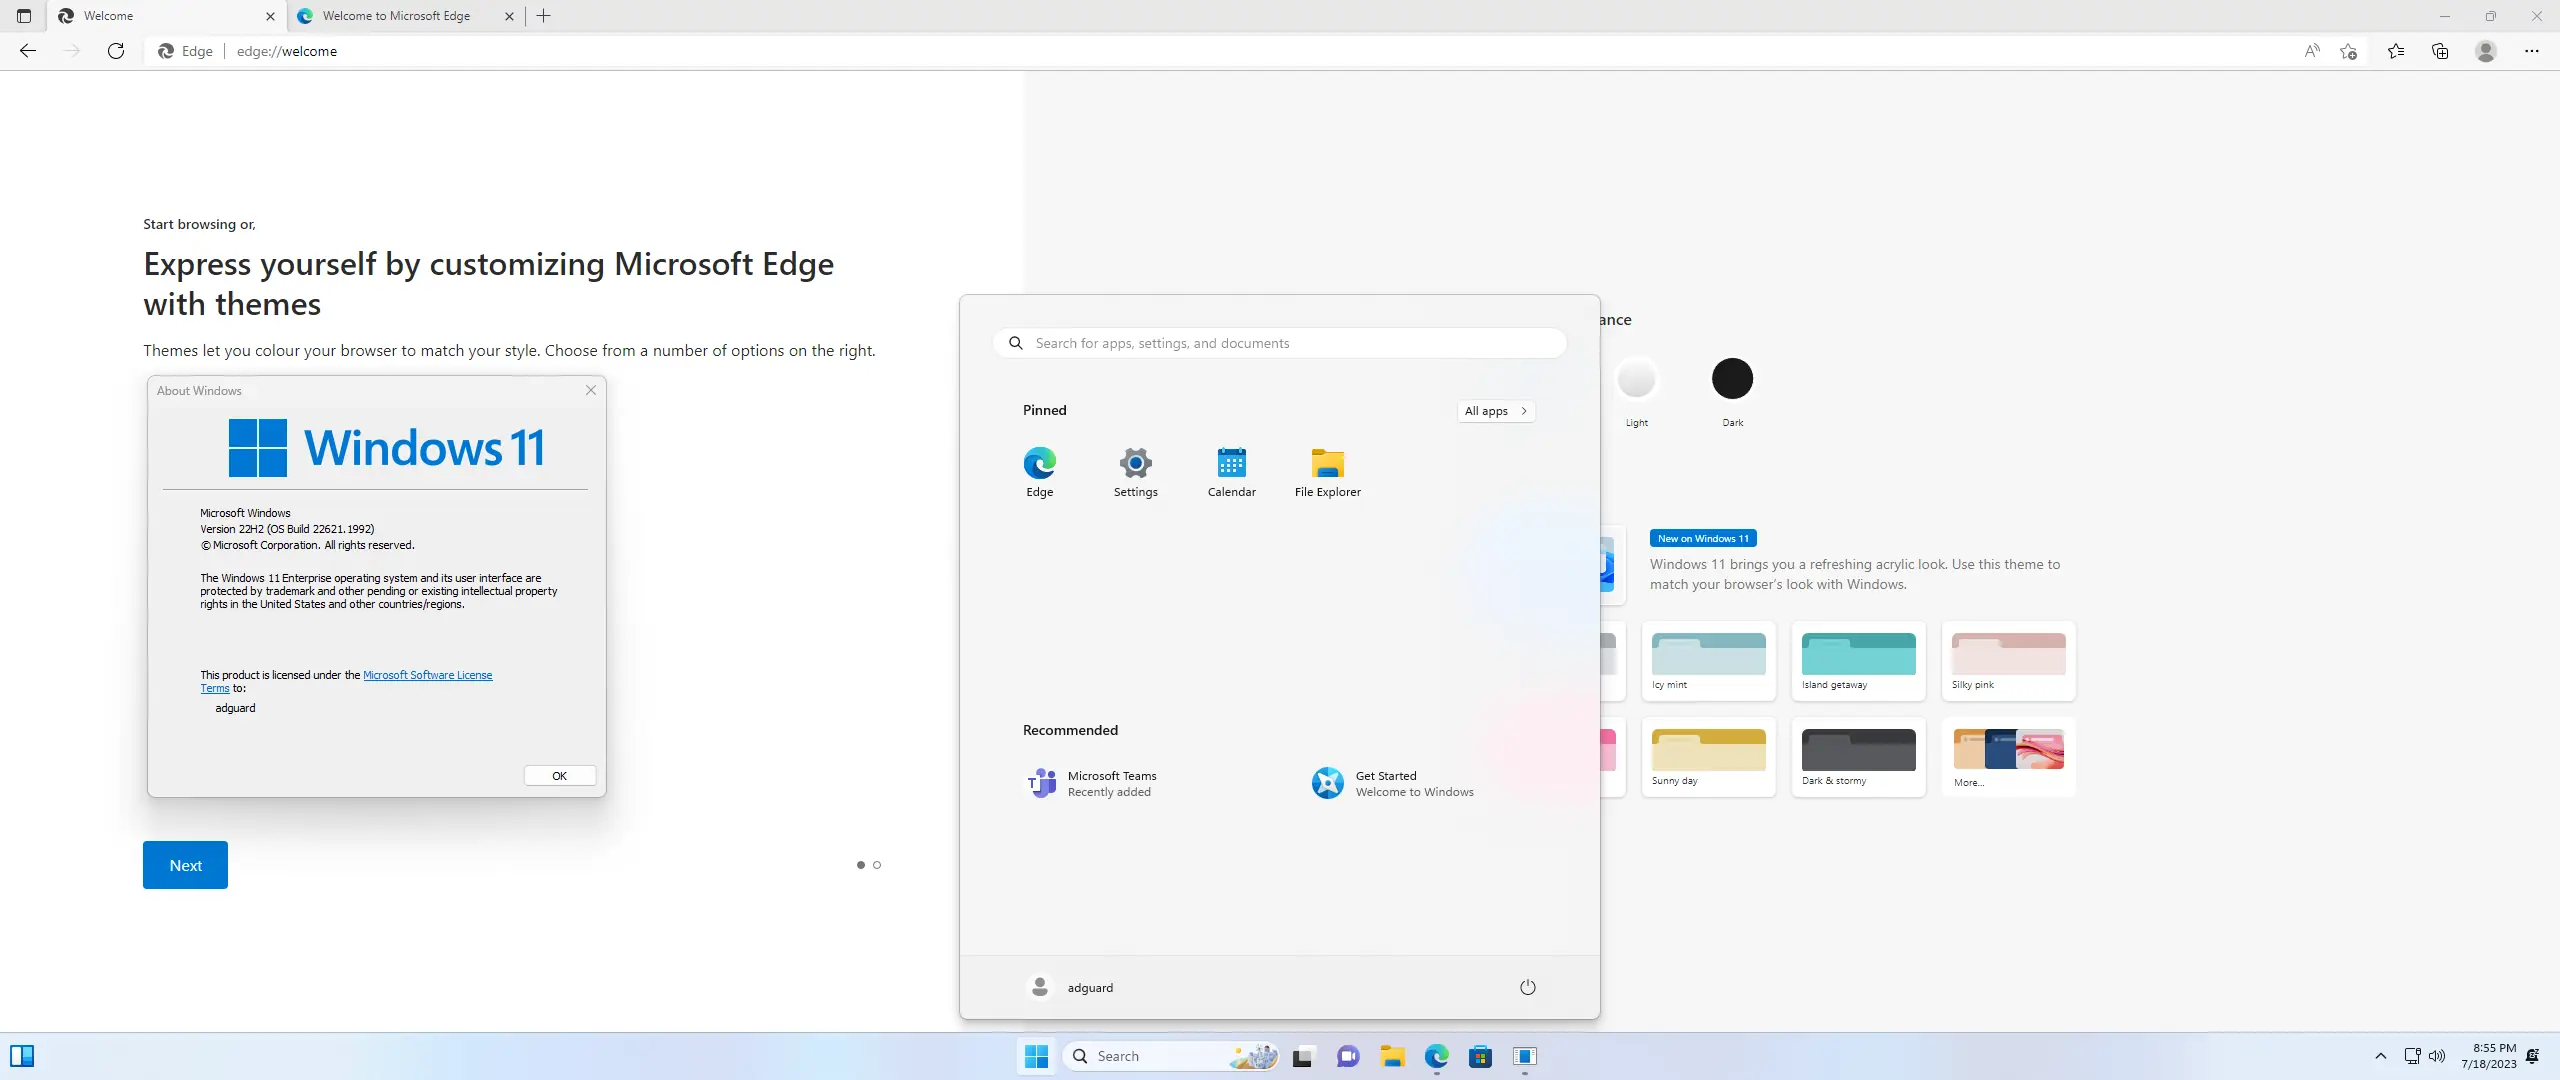Expand the All apps list
2560x1080 pixels.
[1495, 410]
